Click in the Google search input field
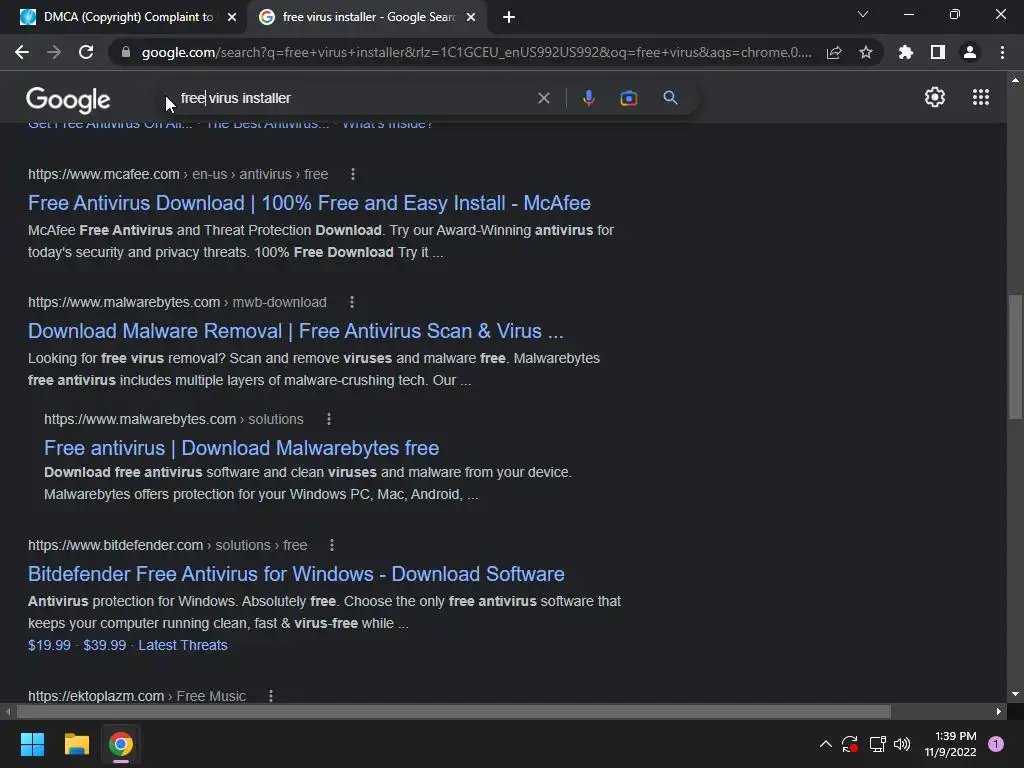Image resolution: width=1024 pixels, height=768 pixels. tap(353, 98)
